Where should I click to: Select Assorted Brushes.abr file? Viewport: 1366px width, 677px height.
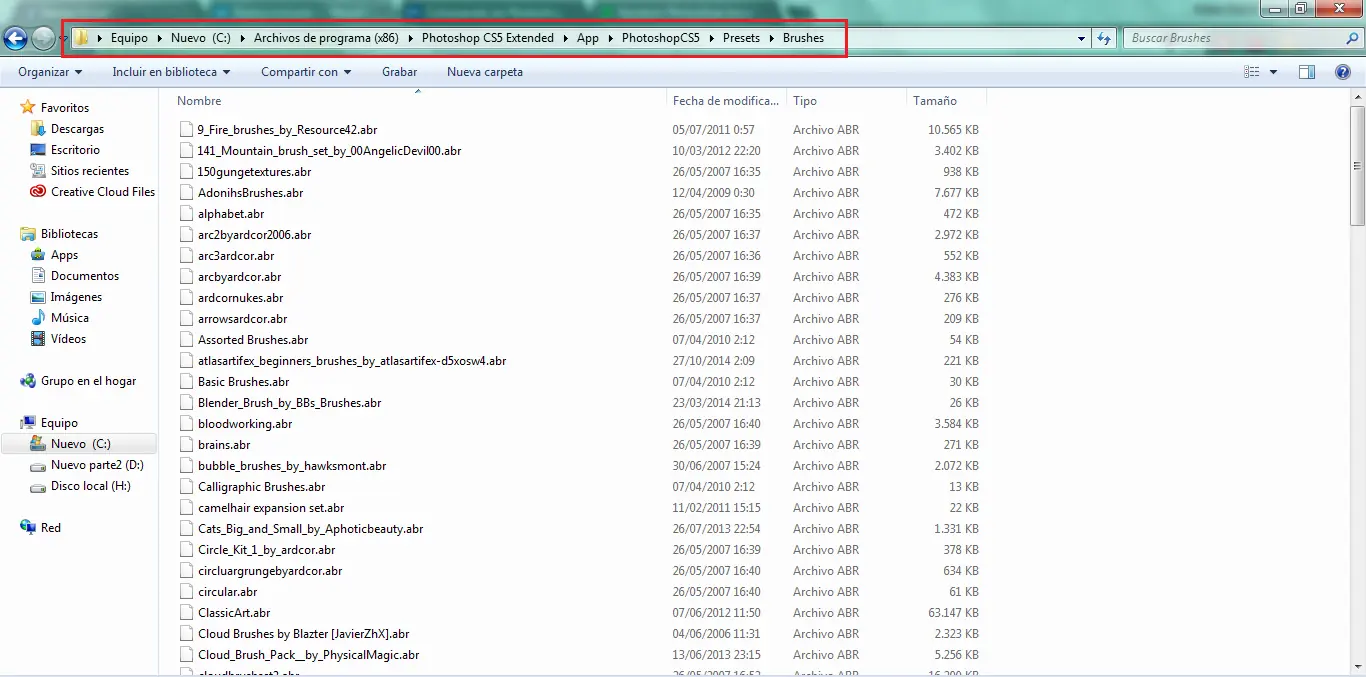[253, 340]
